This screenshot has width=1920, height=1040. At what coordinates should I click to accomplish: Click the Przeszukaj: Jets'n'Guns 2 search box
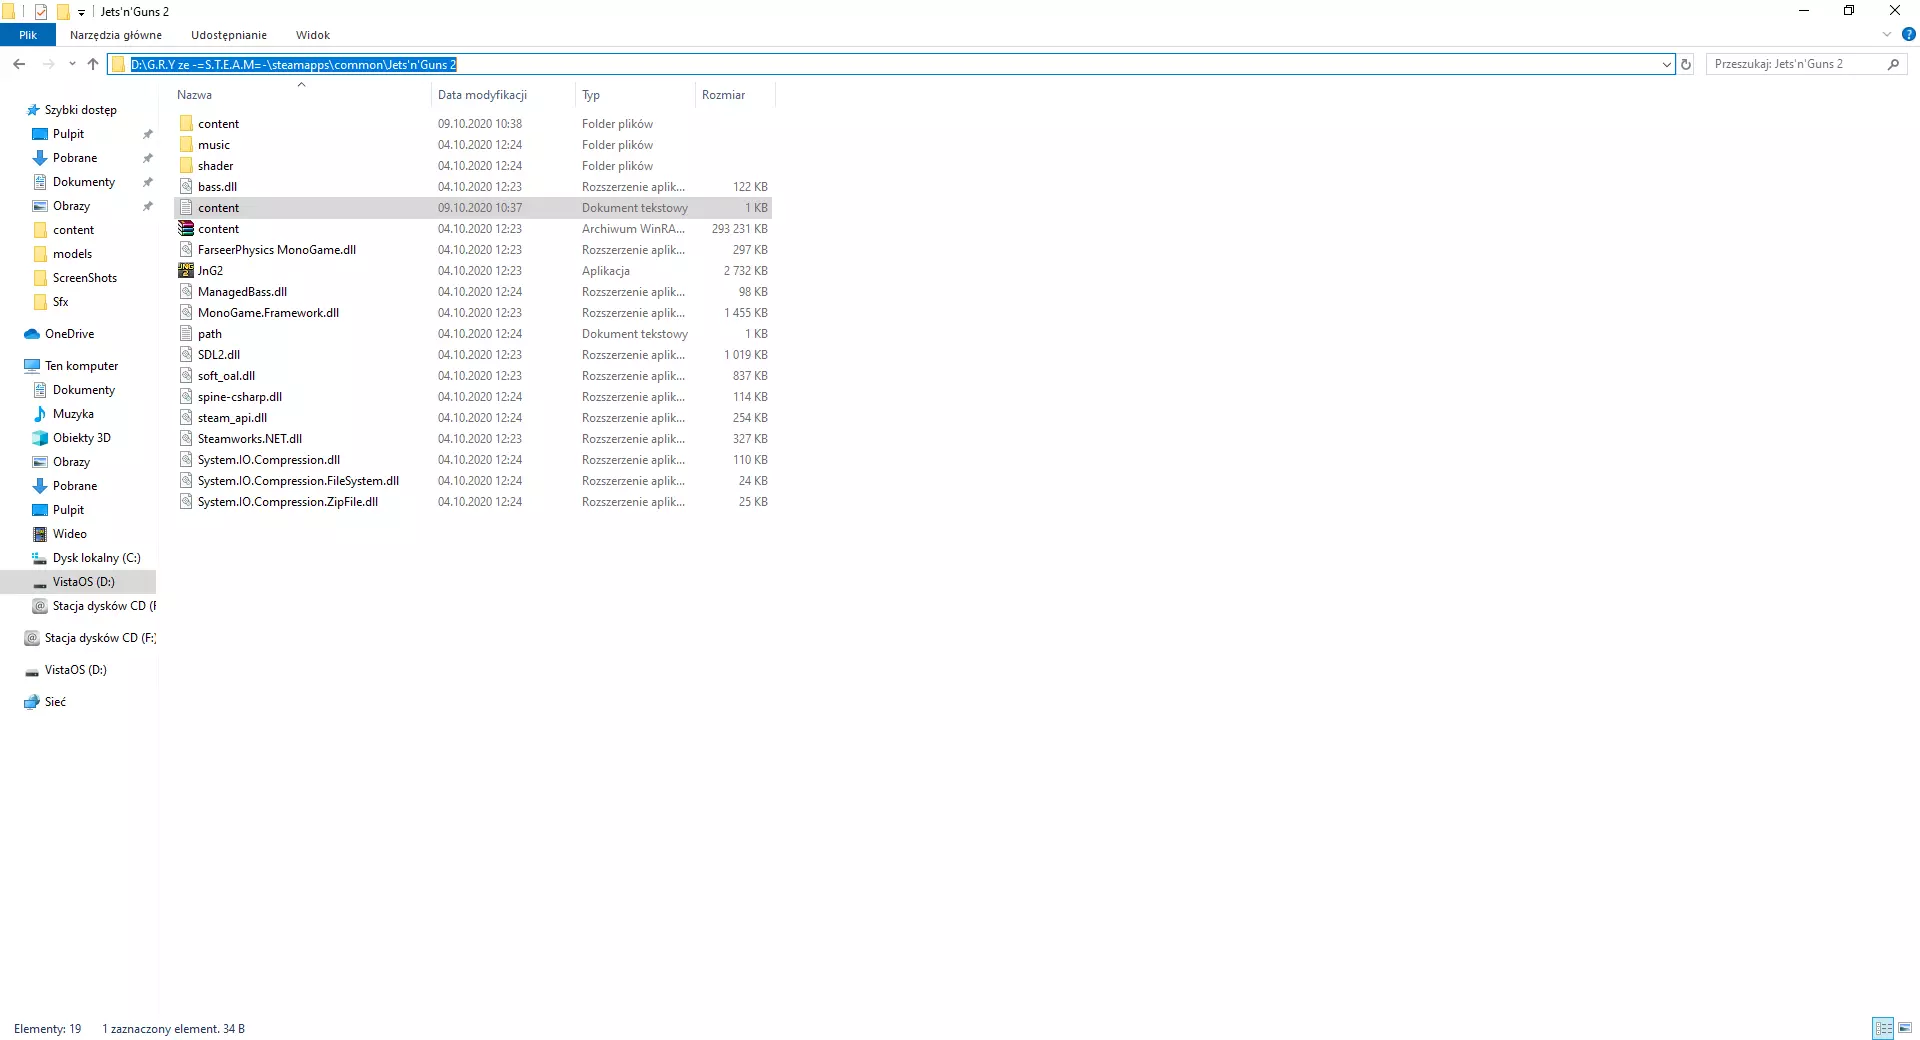1806,64
